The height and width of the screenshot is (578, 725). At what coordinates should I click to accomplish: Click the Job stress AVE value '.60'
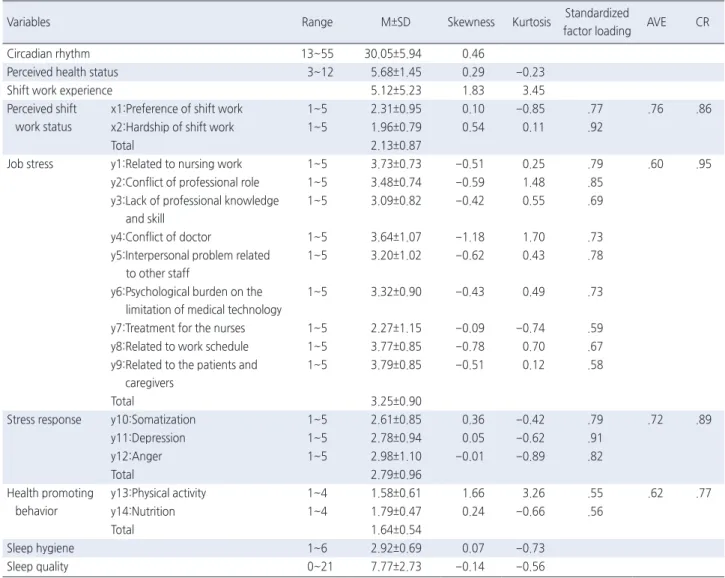(656, 164)
